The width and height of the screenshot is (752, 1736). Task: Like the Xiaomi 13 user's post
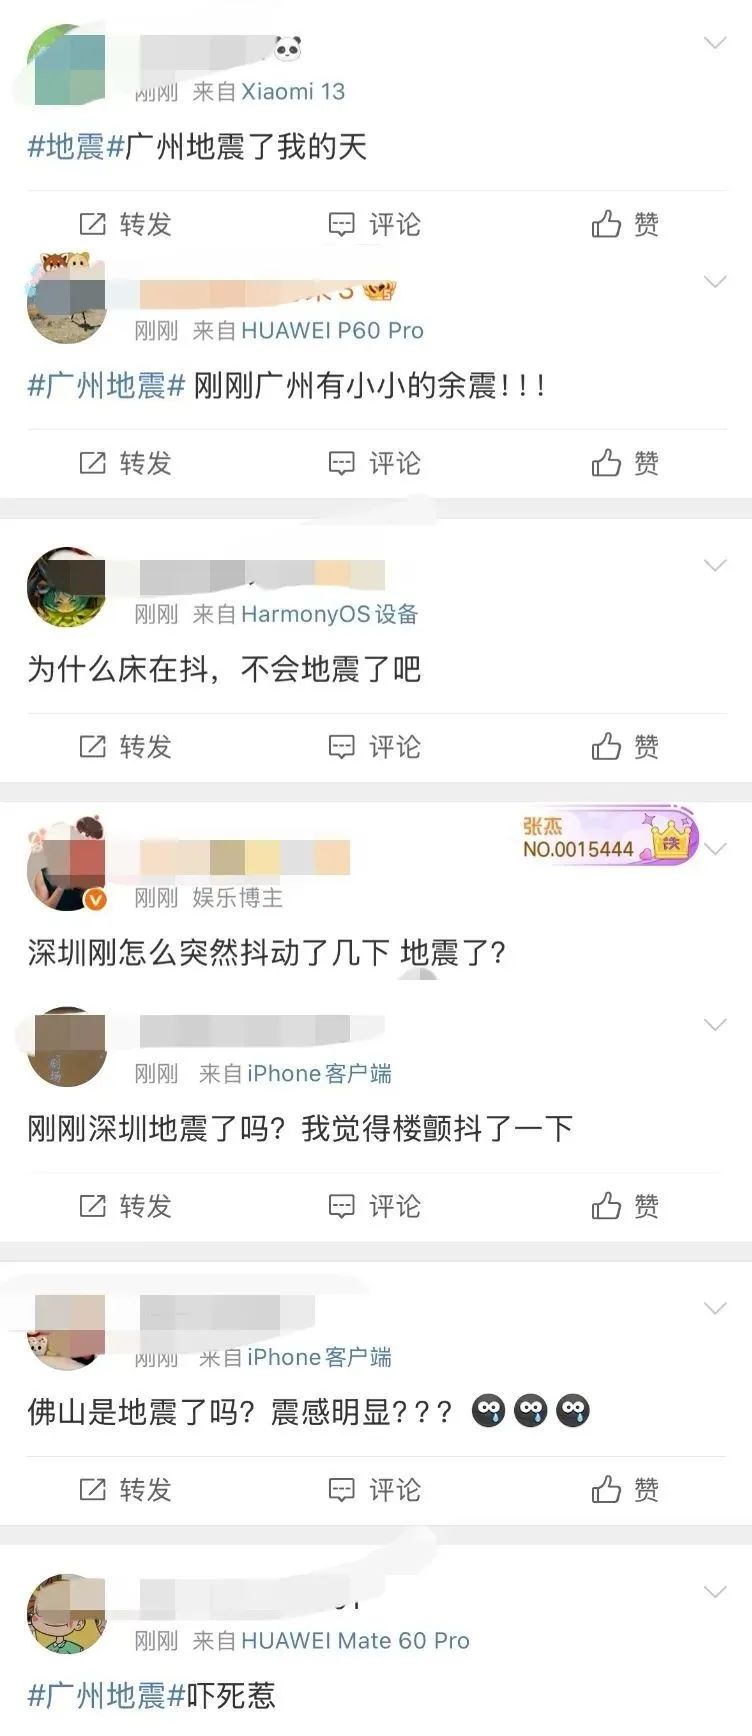click(x=625, y=224)
